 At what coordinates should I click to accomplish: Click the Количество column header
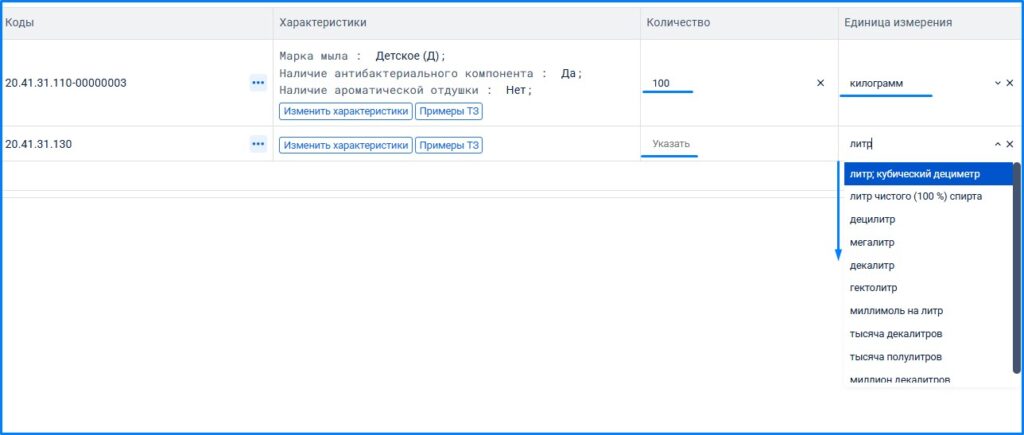pos(678,22)
